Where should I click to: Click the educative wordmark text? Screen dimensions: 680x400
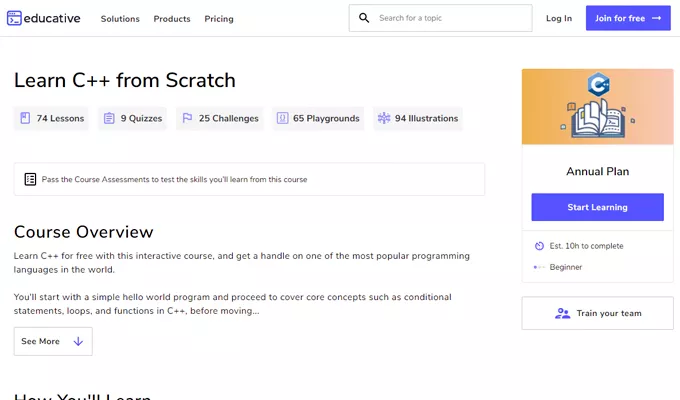coord(52,18)
